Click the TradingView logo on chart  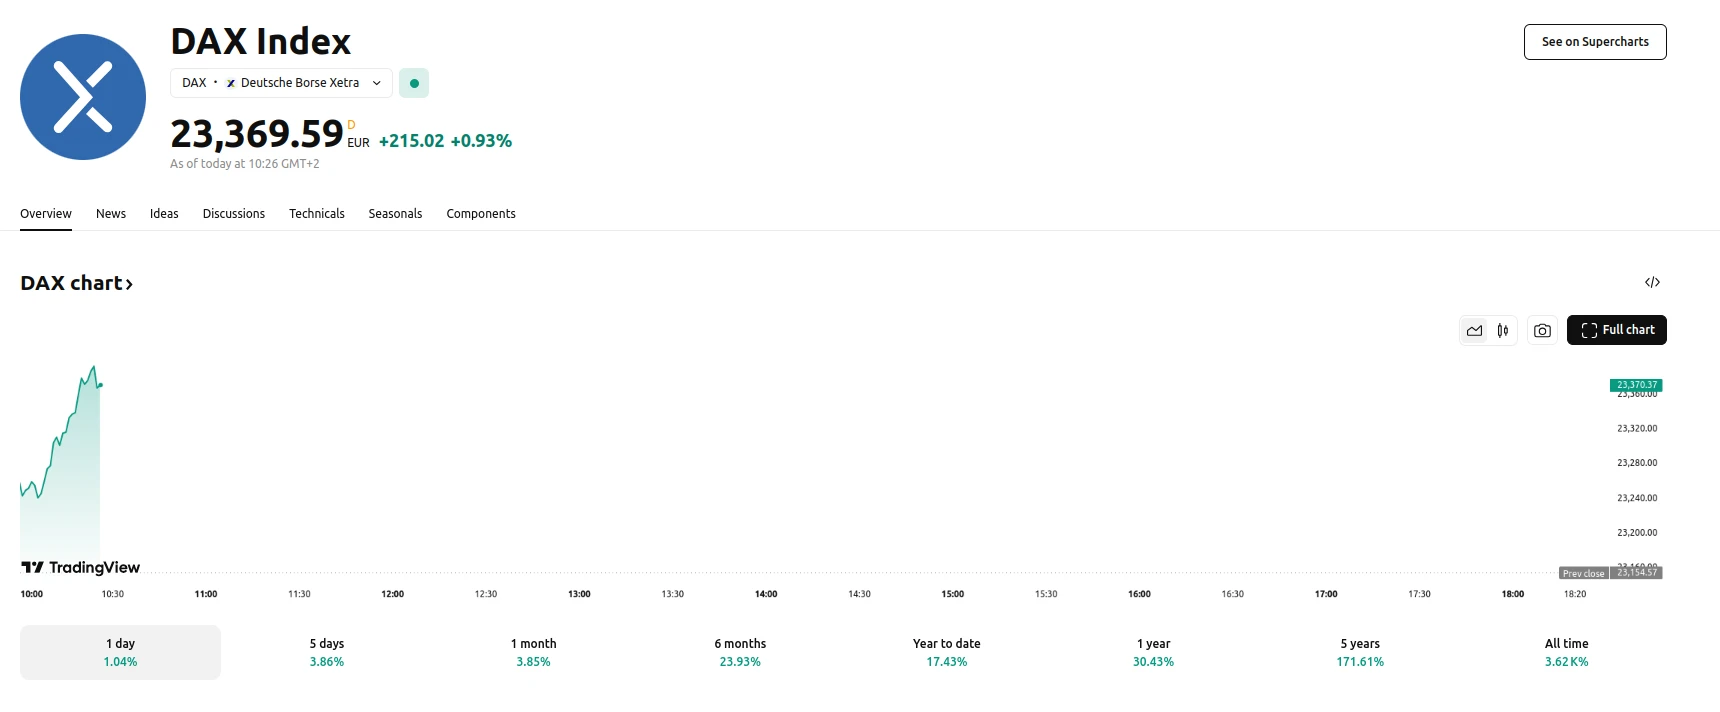(x=81, y=567)
